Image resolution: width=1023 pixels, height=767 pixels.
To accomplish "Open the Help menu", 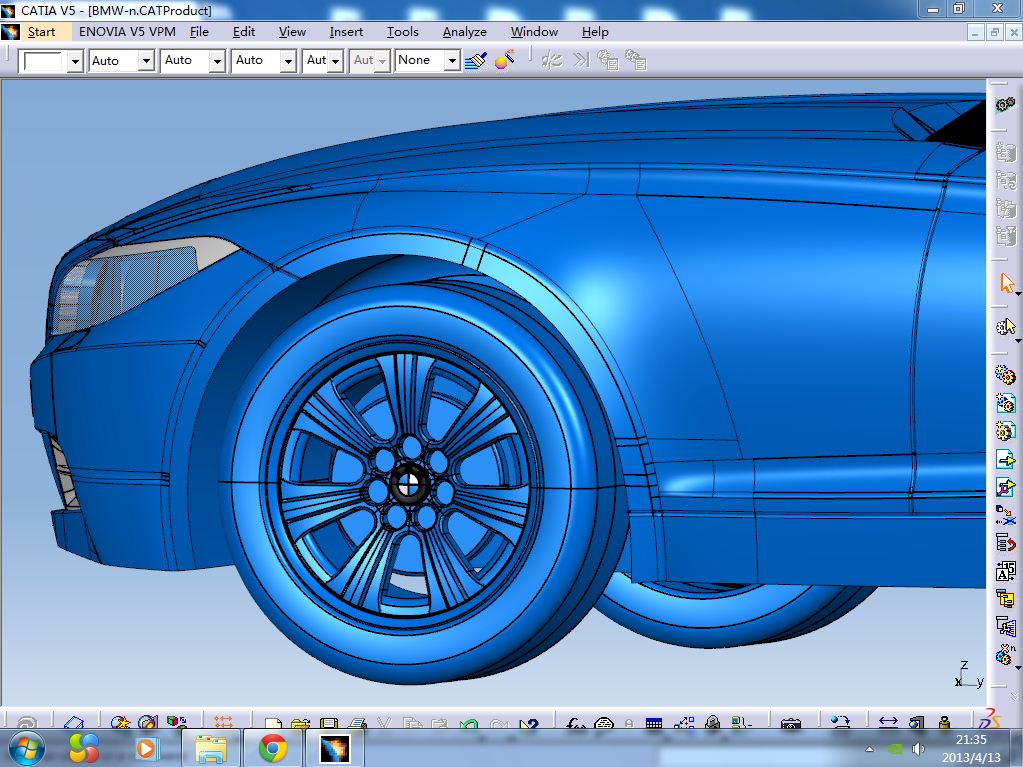I will (x=595, y=31).
